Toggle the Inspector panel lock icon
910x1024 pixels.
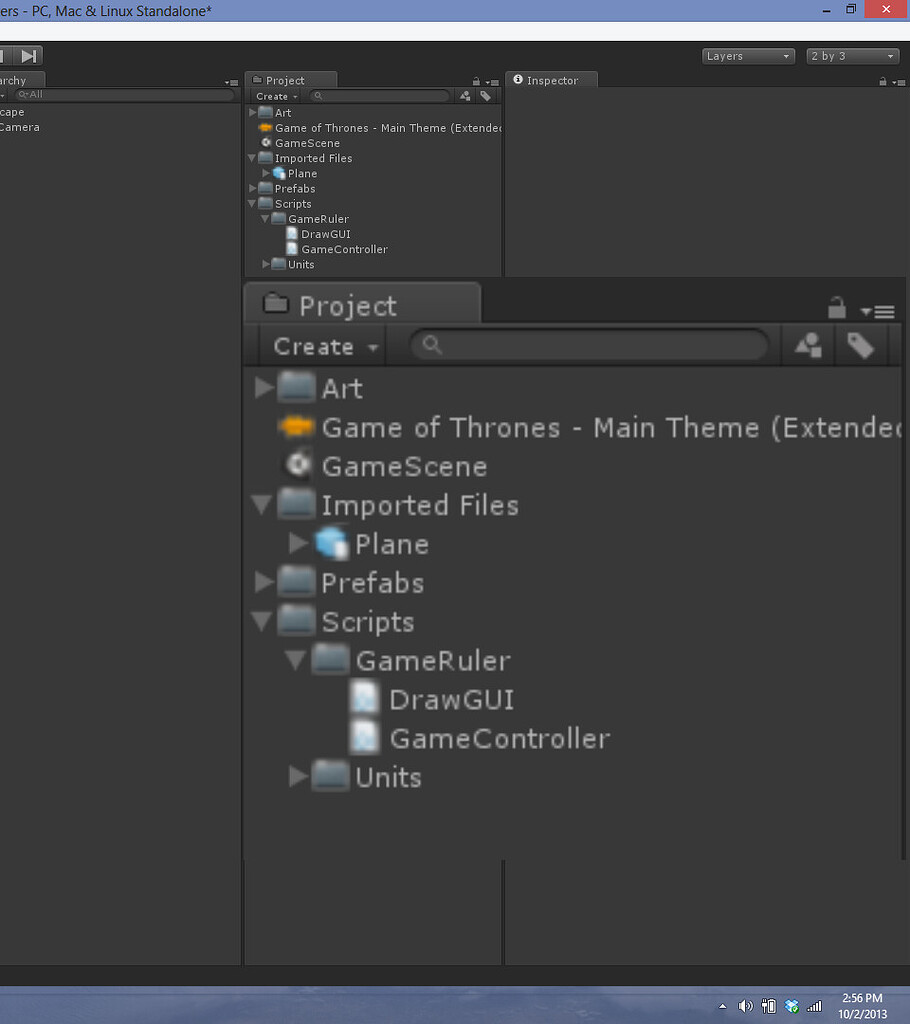882,81
